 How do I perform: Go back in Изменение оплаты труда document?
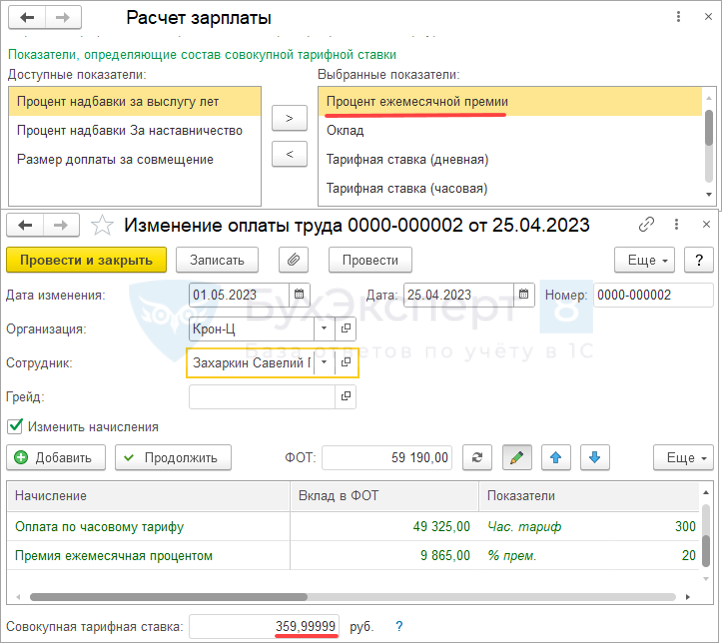(25, 225)
